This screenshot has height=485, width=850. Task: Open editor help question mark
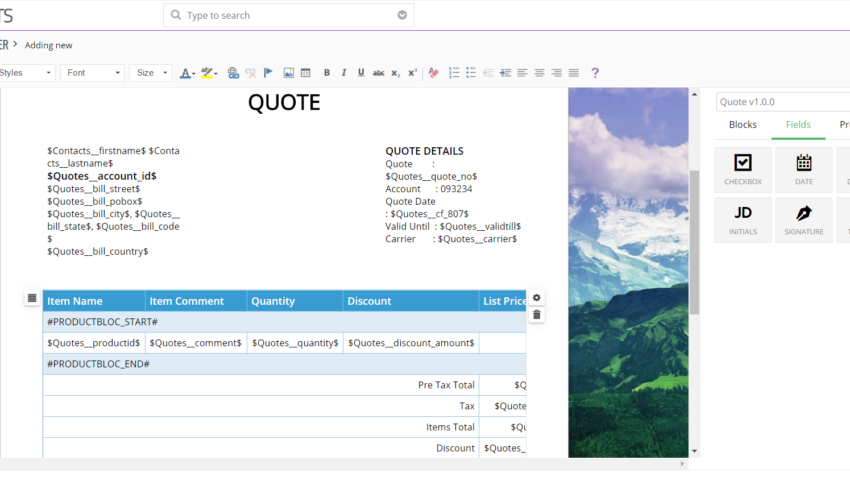coord(595,73)
